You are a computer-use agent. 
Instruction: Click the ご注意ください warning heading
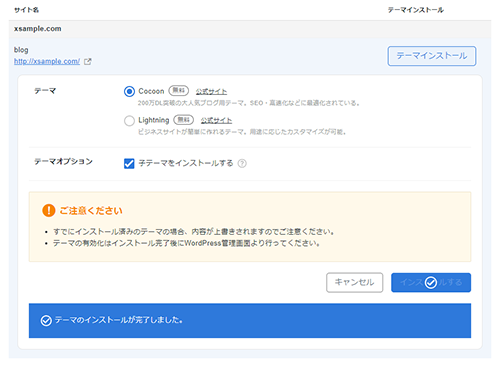point(91,211)
